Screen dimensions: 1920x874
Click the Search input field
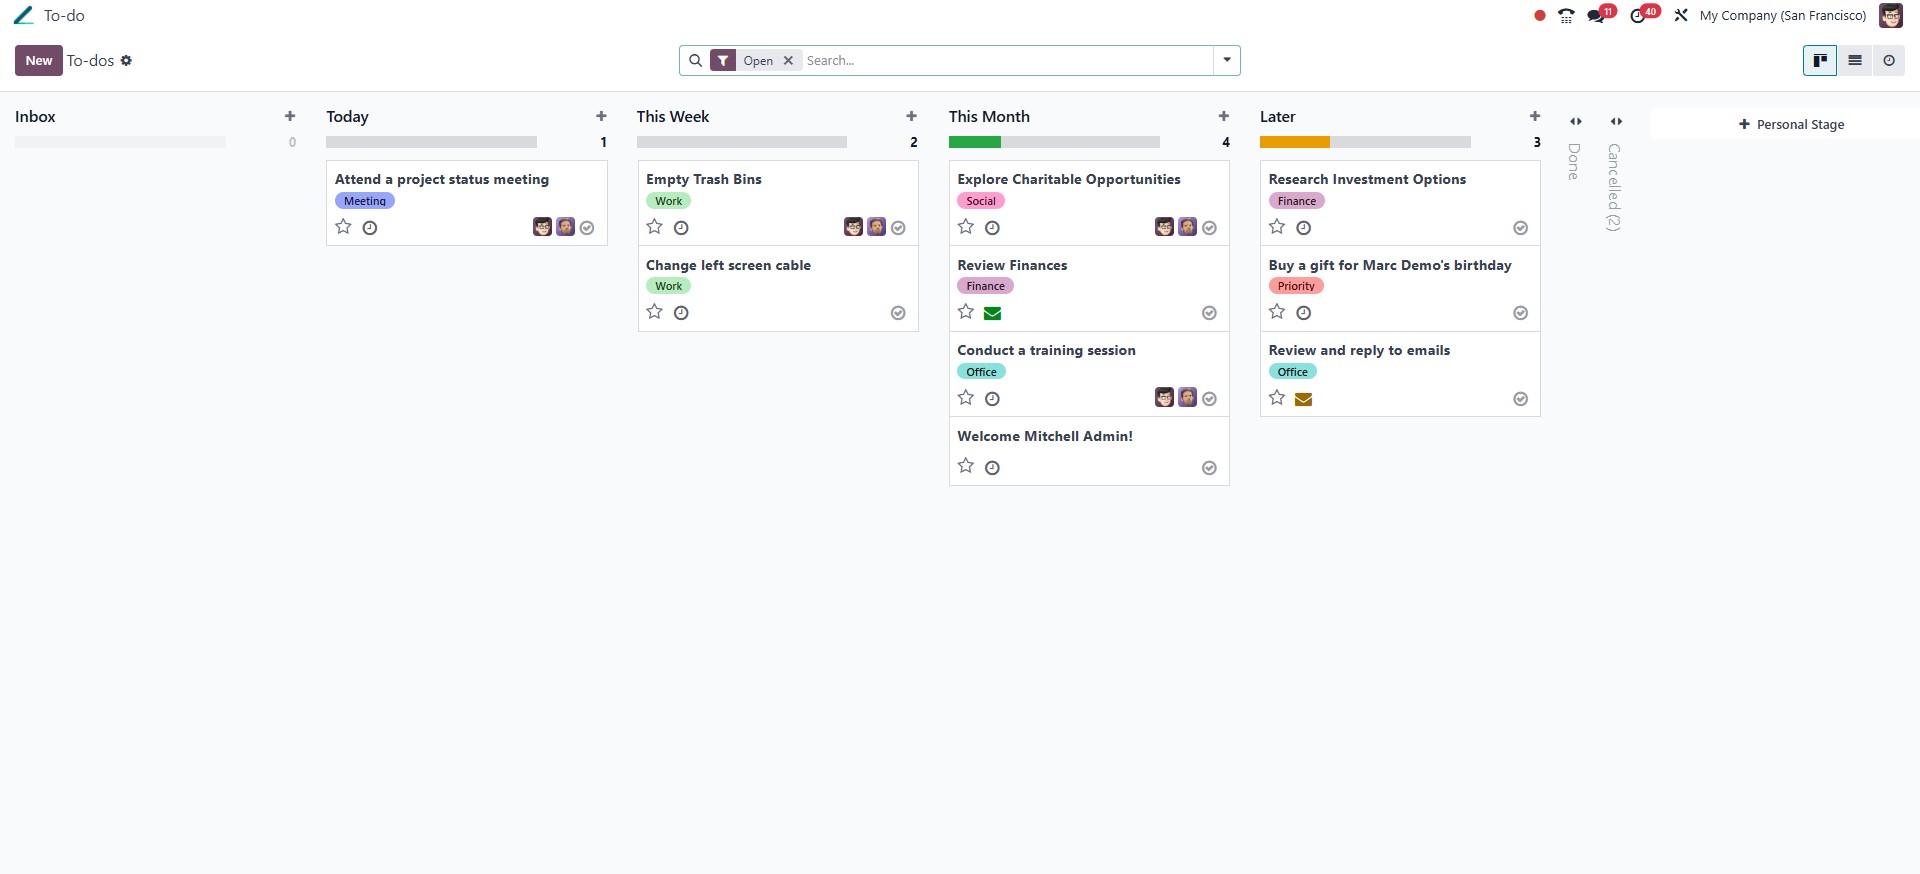click(x=1005, y=61)
